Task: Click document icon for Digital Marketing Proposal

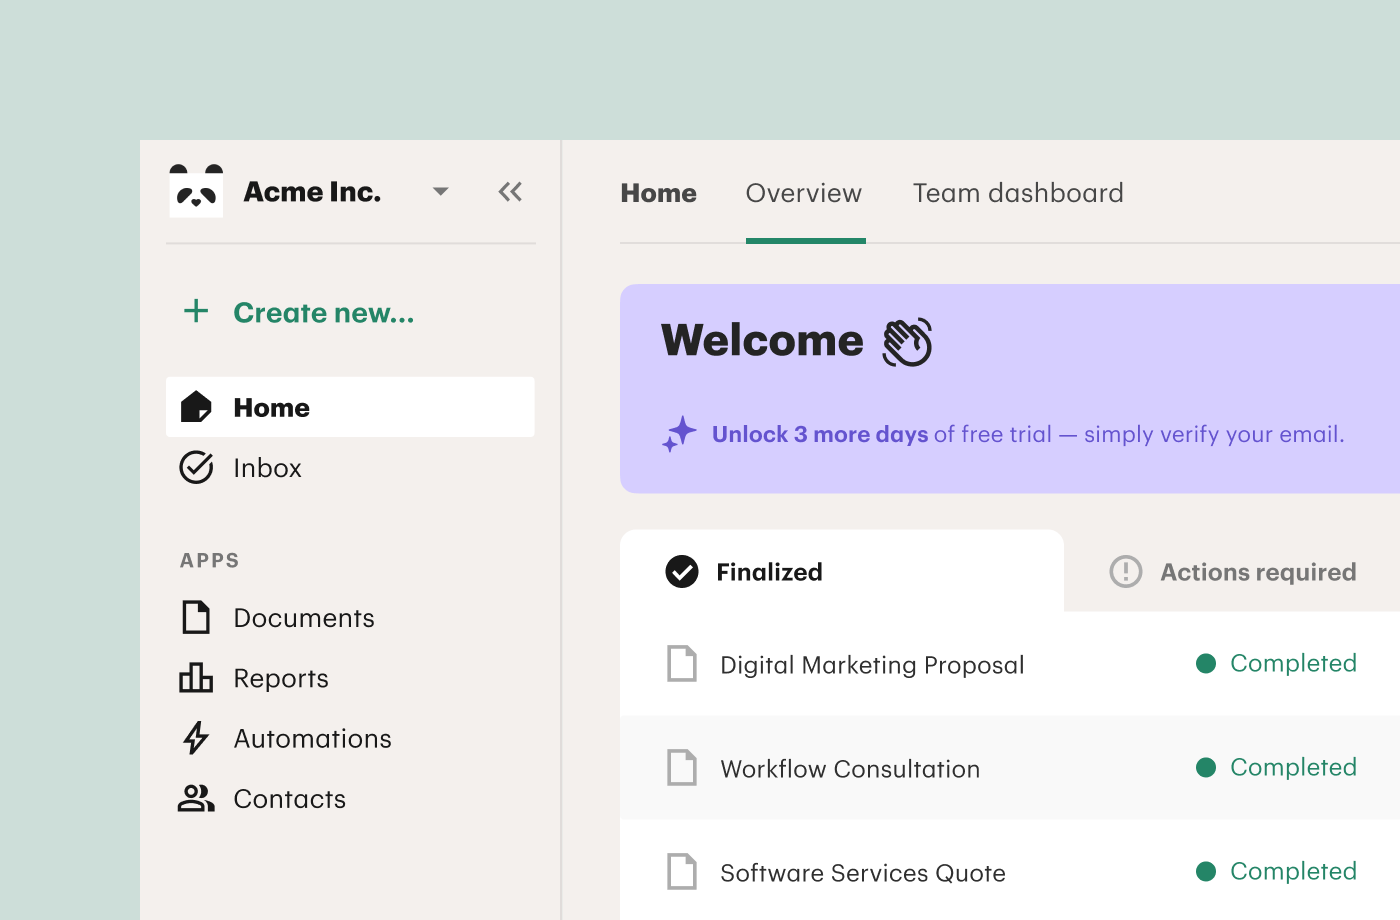Action: tap(682, 663)
